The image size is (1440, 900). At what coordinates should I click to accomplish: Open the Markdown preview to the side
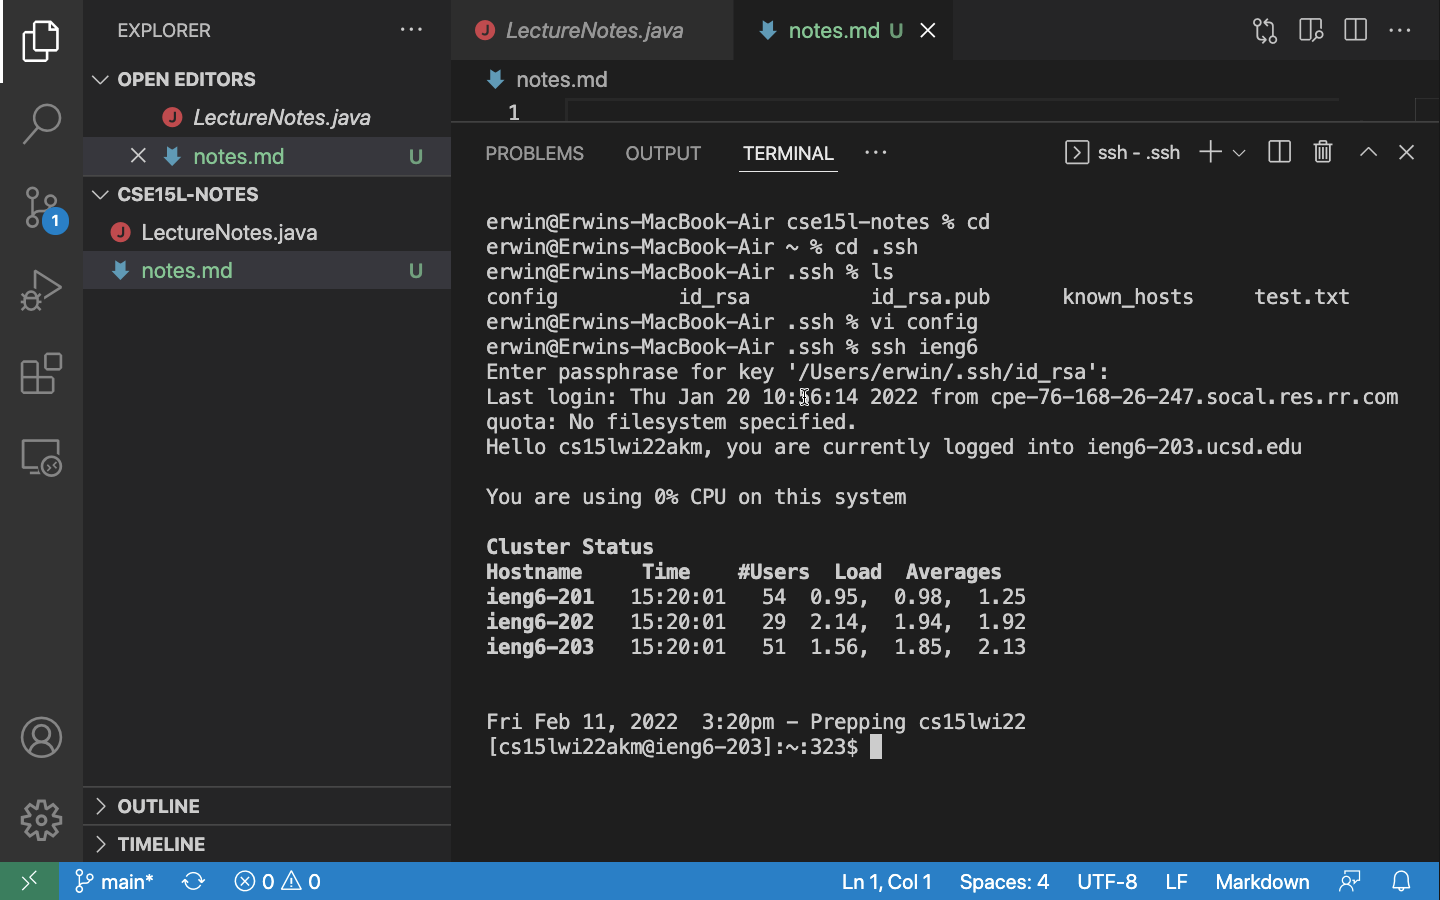(1311, 30)
